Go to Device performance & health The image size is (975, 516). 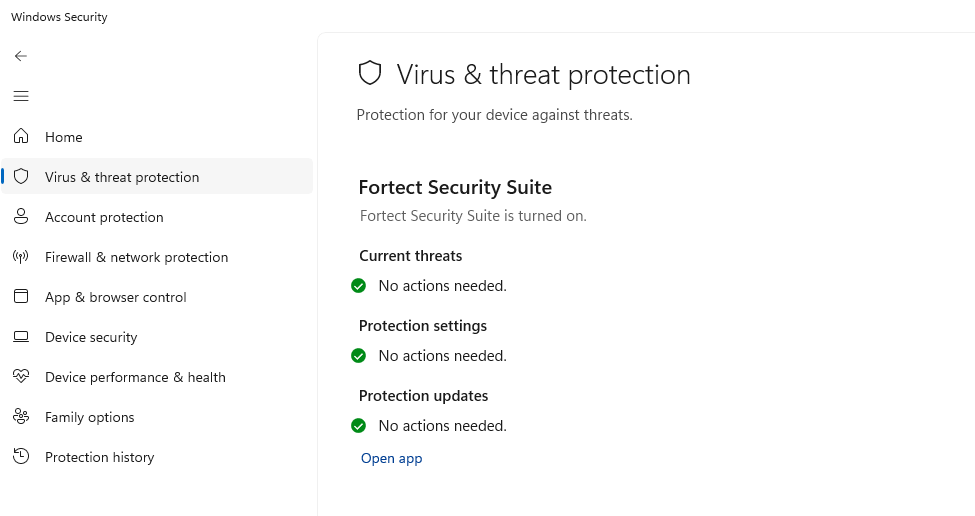(x=135, y=377)
